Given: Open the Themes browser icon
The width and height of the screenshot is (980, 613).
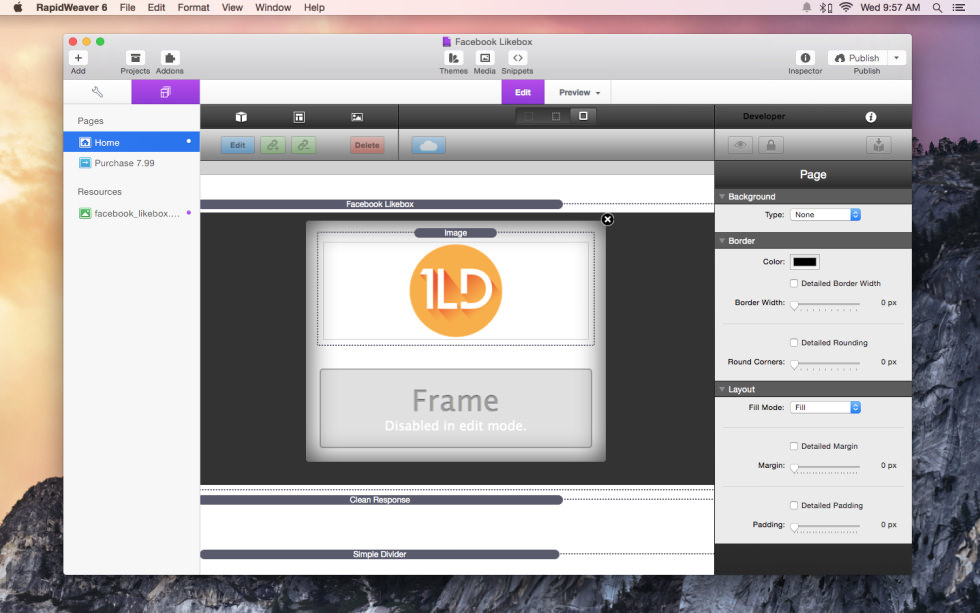Looking at the screenshot, I should pyautogui.click(x=453, y=58).
